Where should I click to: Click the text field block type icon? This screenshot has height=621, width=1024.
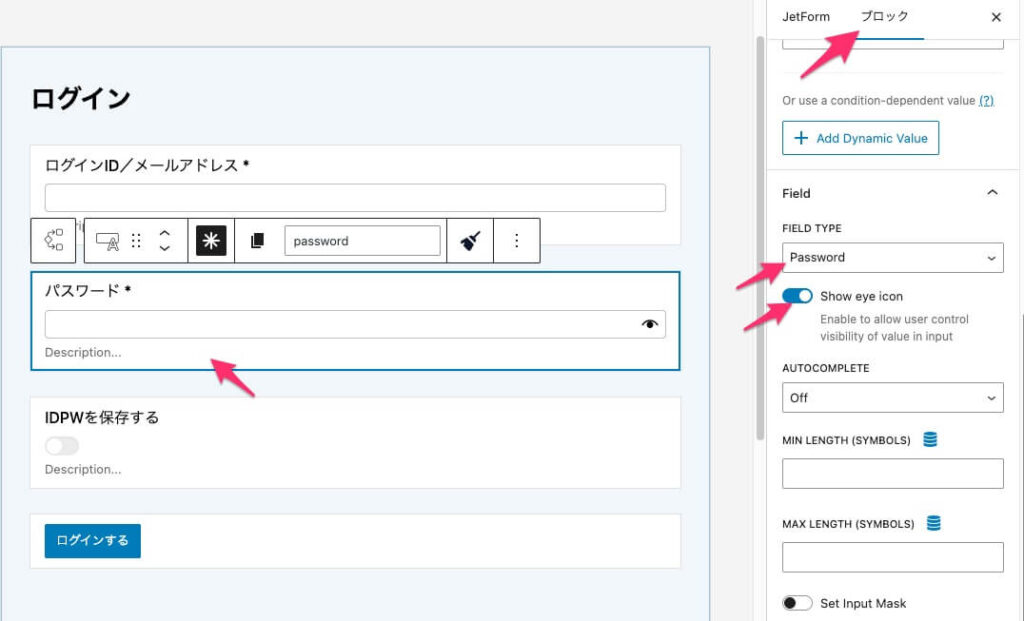click(107, 241)
